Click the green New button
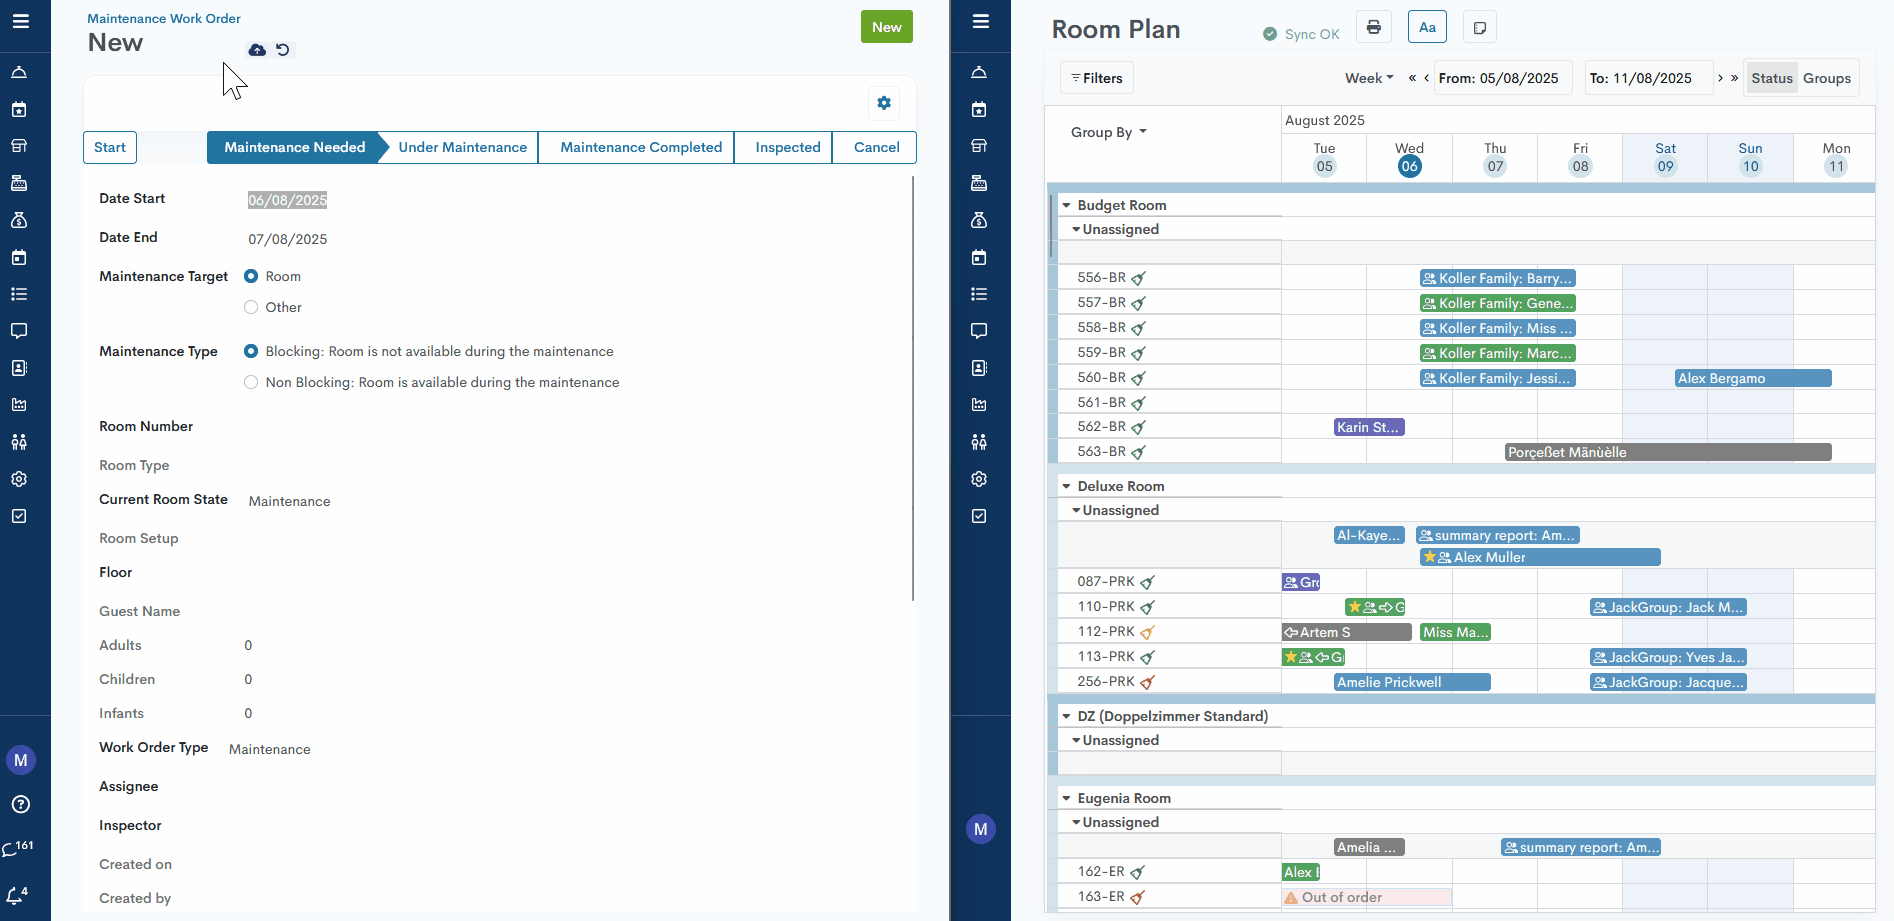1894x921 pixels. (886, 27)
